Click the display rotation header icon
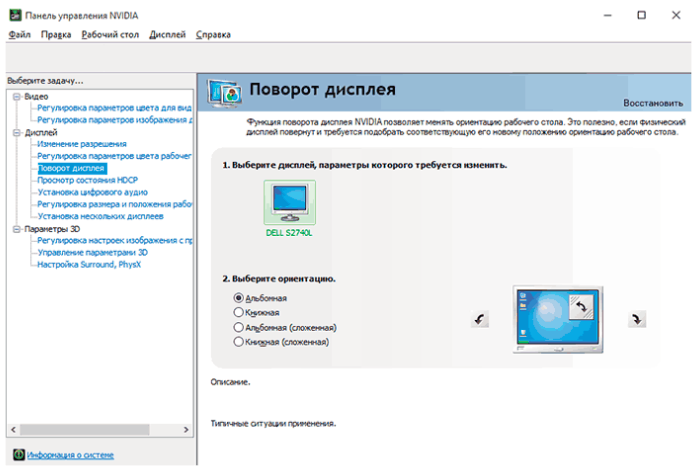This screenshot has height=466, width=694. tap(224, 93)
